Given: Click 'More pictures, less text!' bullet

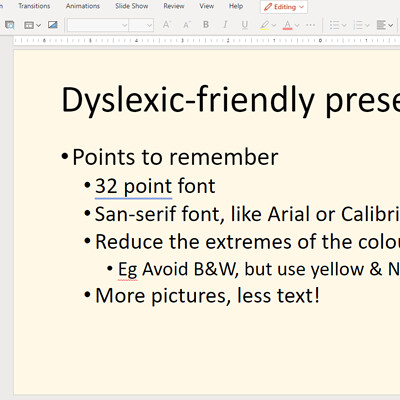Looking at the screenshot, I should (207, 296).
